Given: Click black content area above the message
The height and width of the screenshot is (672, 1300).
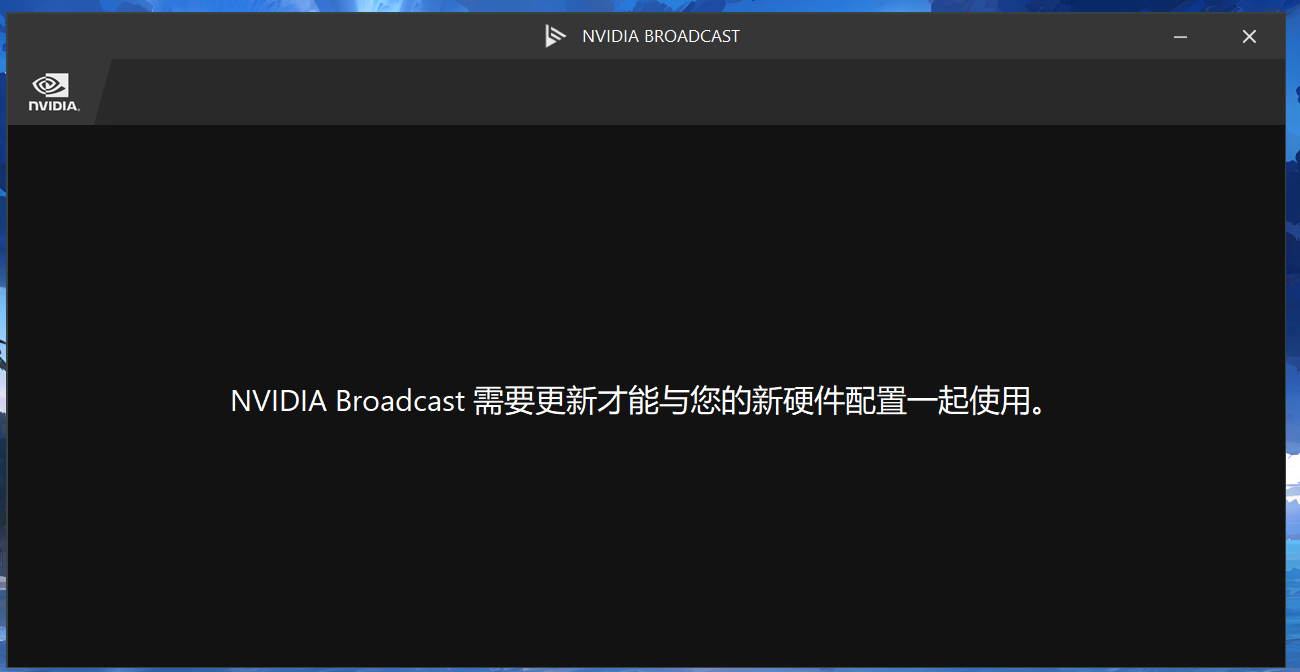Looking at the screenshot, I should pos(640,250).
